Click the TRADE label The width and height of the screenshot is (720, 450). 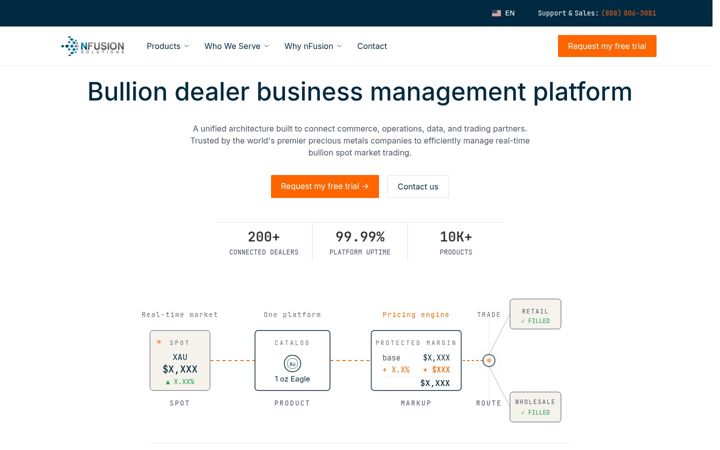489,315
